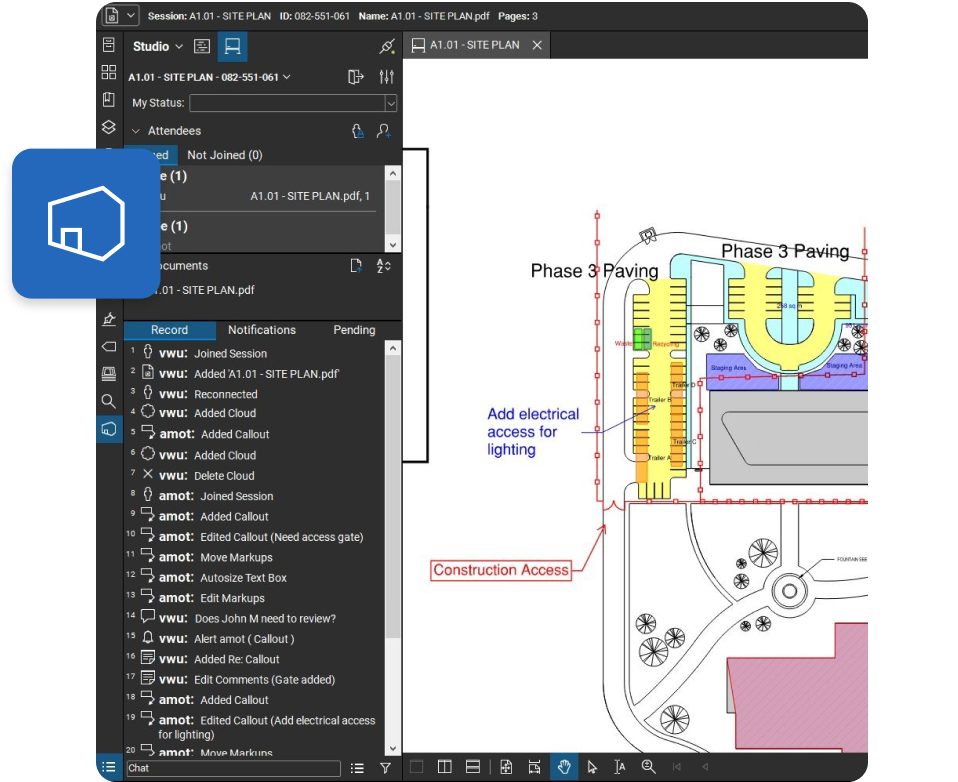Click the leave session icon
Screen dimensions: 958x782
click(356, 77)
